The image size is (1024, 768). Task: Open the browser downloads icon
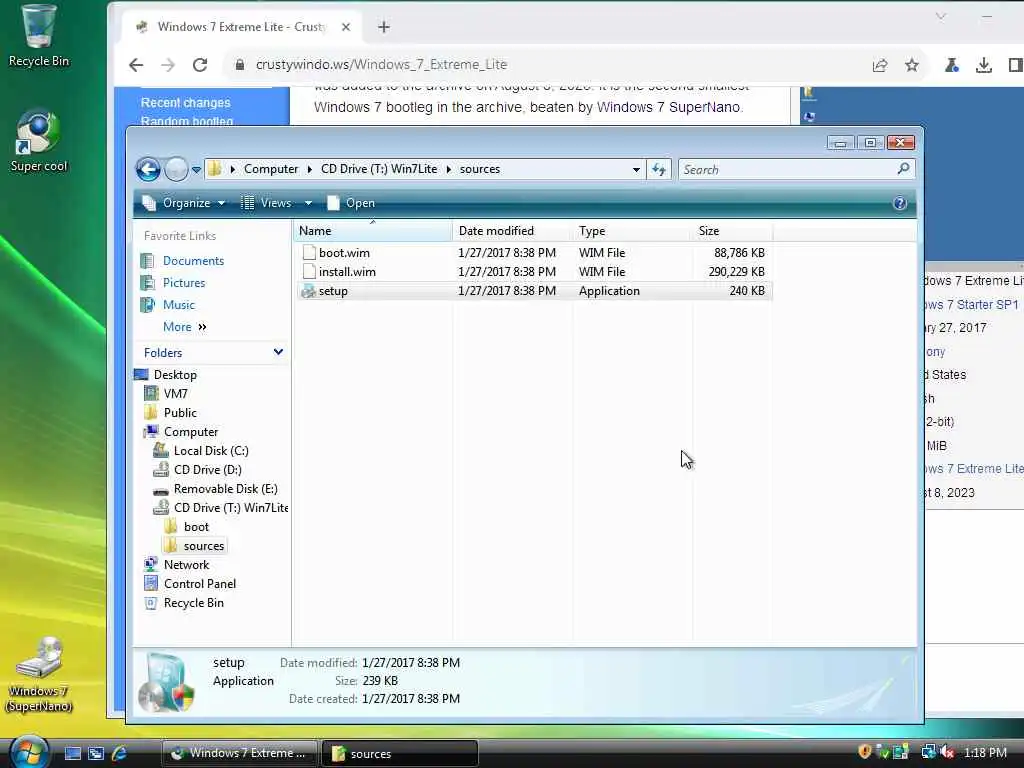pos(984,65)
